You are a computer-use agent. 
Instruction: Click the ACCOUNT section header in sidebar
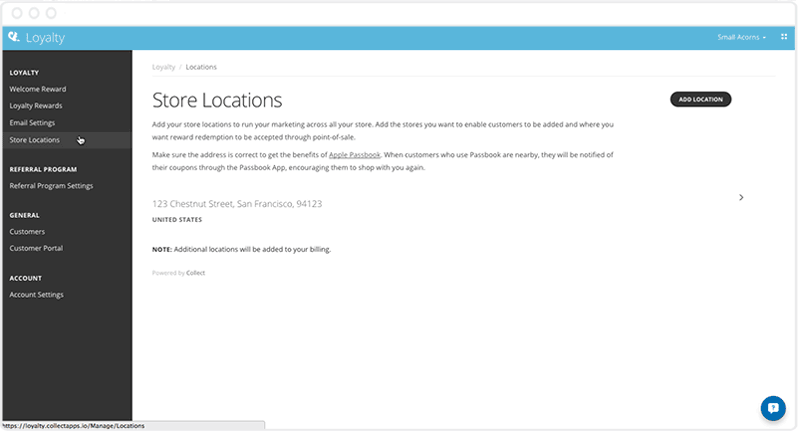click(26, 278)
